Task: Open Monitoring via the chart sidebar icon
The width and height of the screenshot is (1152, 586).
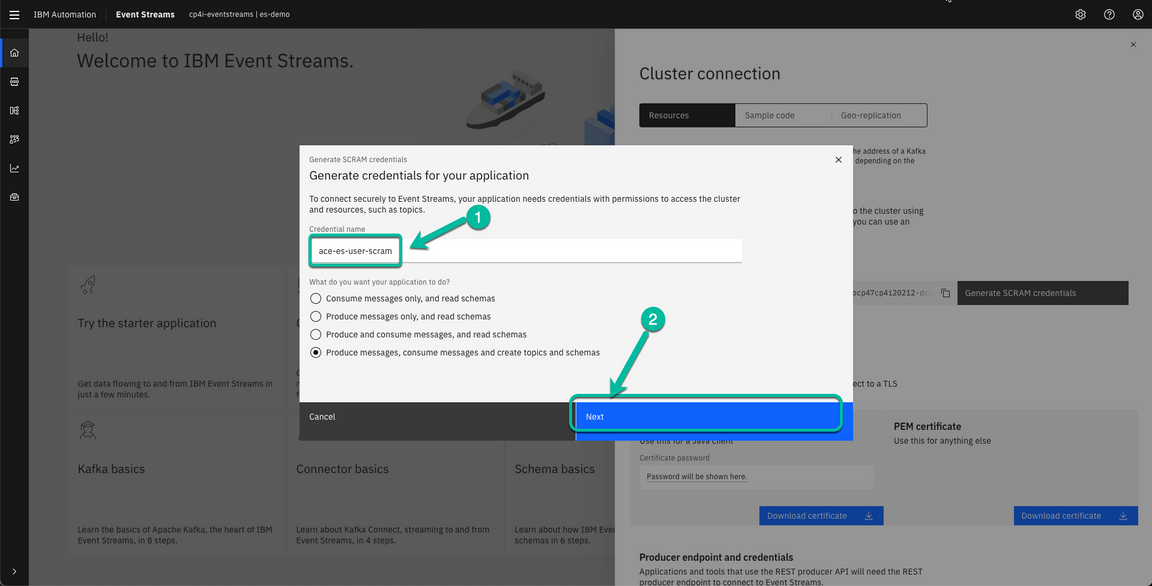Action: [x=14, y=167]
